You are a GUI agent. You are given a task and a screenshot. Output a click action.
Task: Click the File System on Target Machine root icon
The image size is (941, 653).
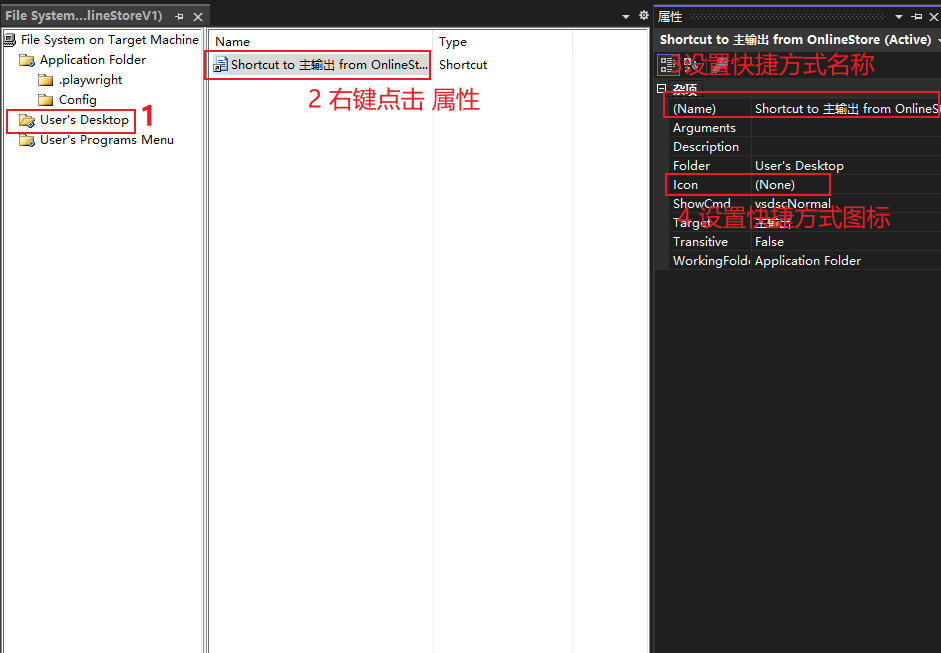point(9,39)
